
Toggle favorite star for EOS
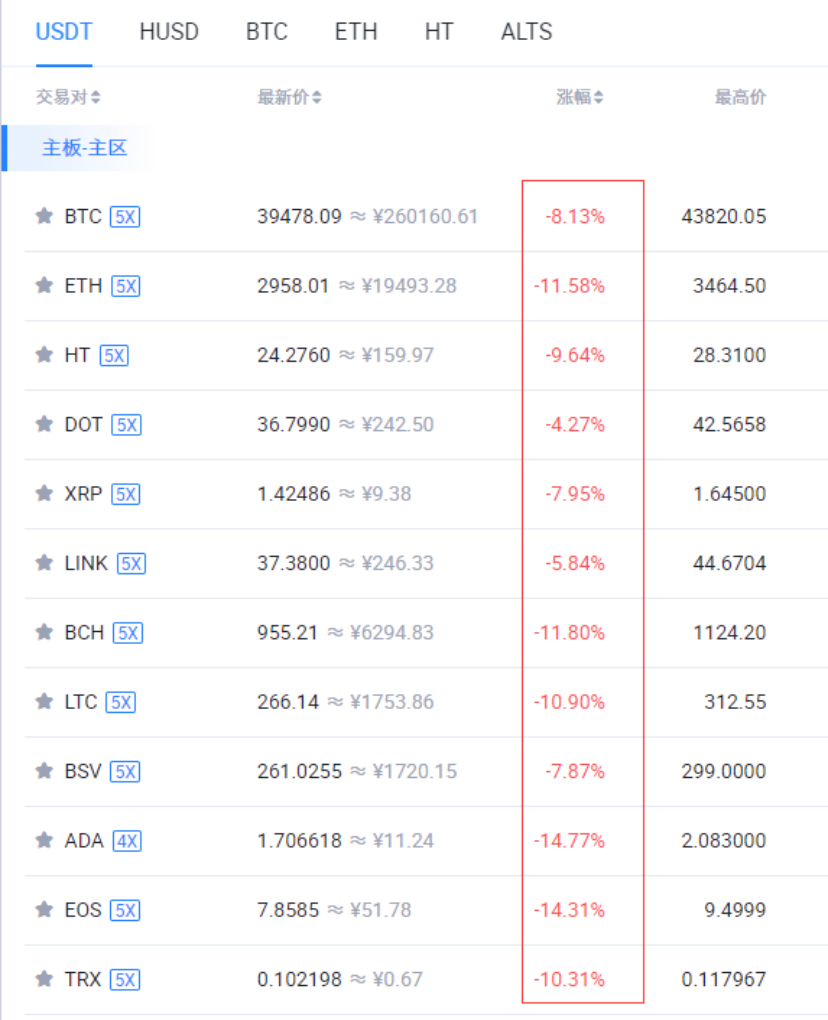pyautogui.click(x=44, y=910)
